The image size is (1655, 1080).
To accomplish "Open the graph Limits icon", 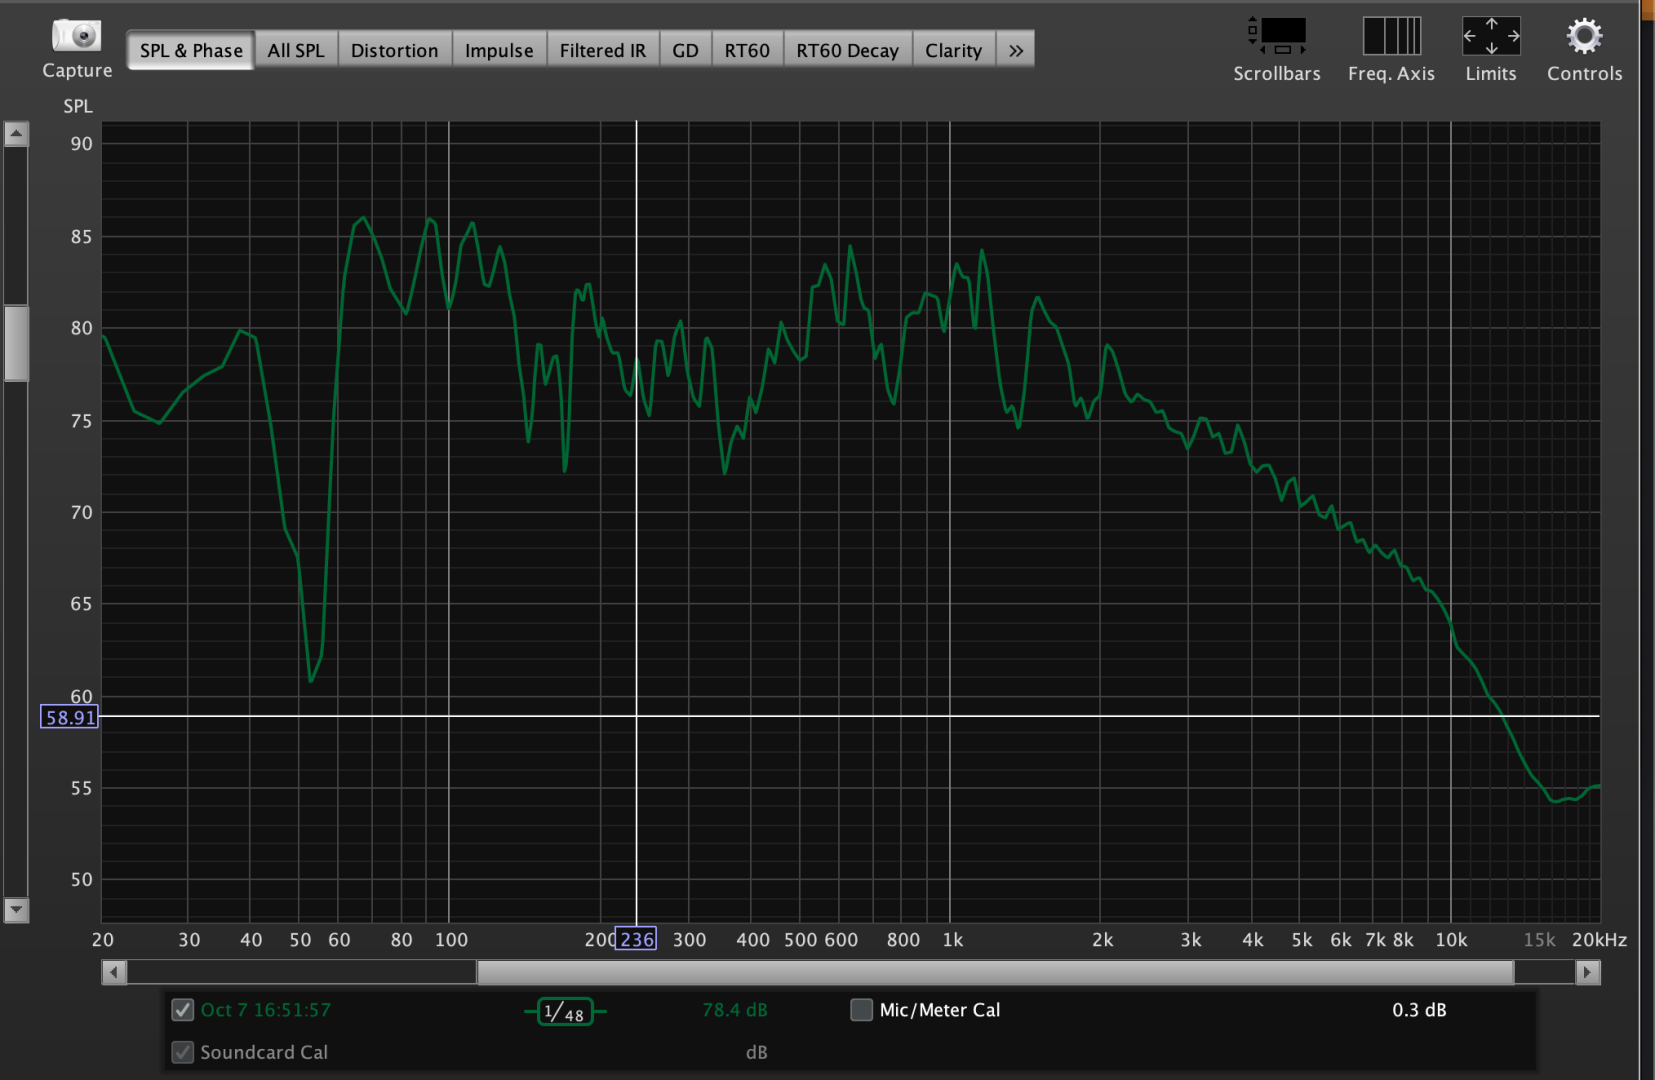I will click(1490, 36).
